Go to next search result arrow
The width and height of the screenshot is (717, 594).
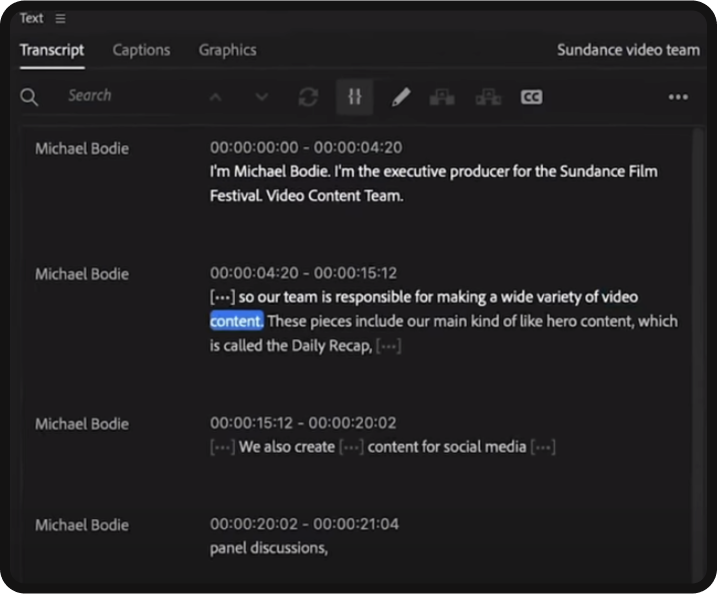pyautogui.click(x=262, y=97)
